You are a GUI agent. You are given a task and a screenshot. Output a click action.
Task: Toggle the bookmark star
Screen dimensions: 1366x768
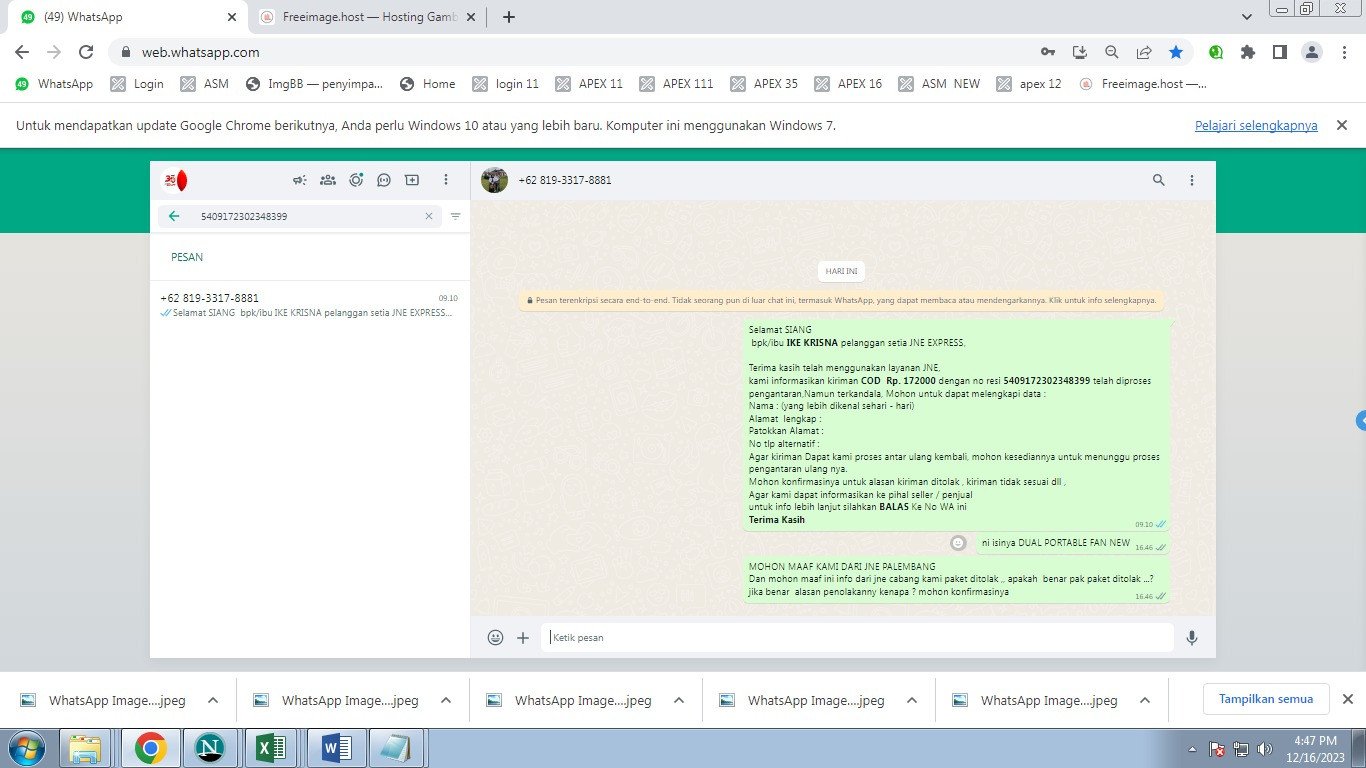pyautogui.click(x=1176, y=52)
